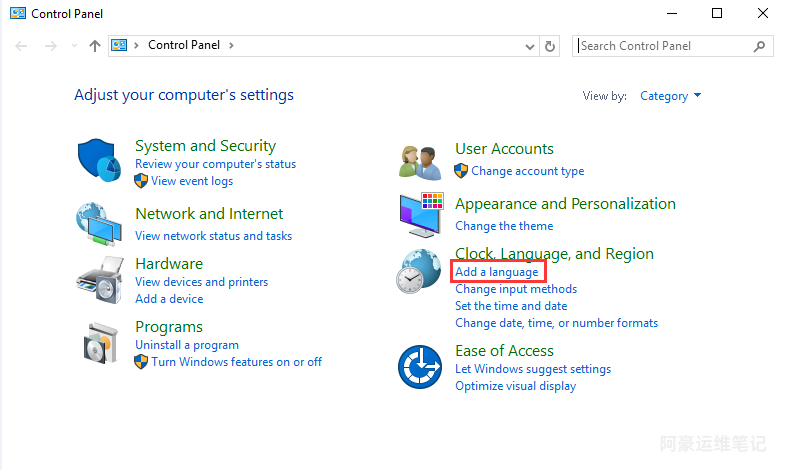Click the Control Panel icon in address bar
The image size is (786, 470).
(x=119, y=46)
